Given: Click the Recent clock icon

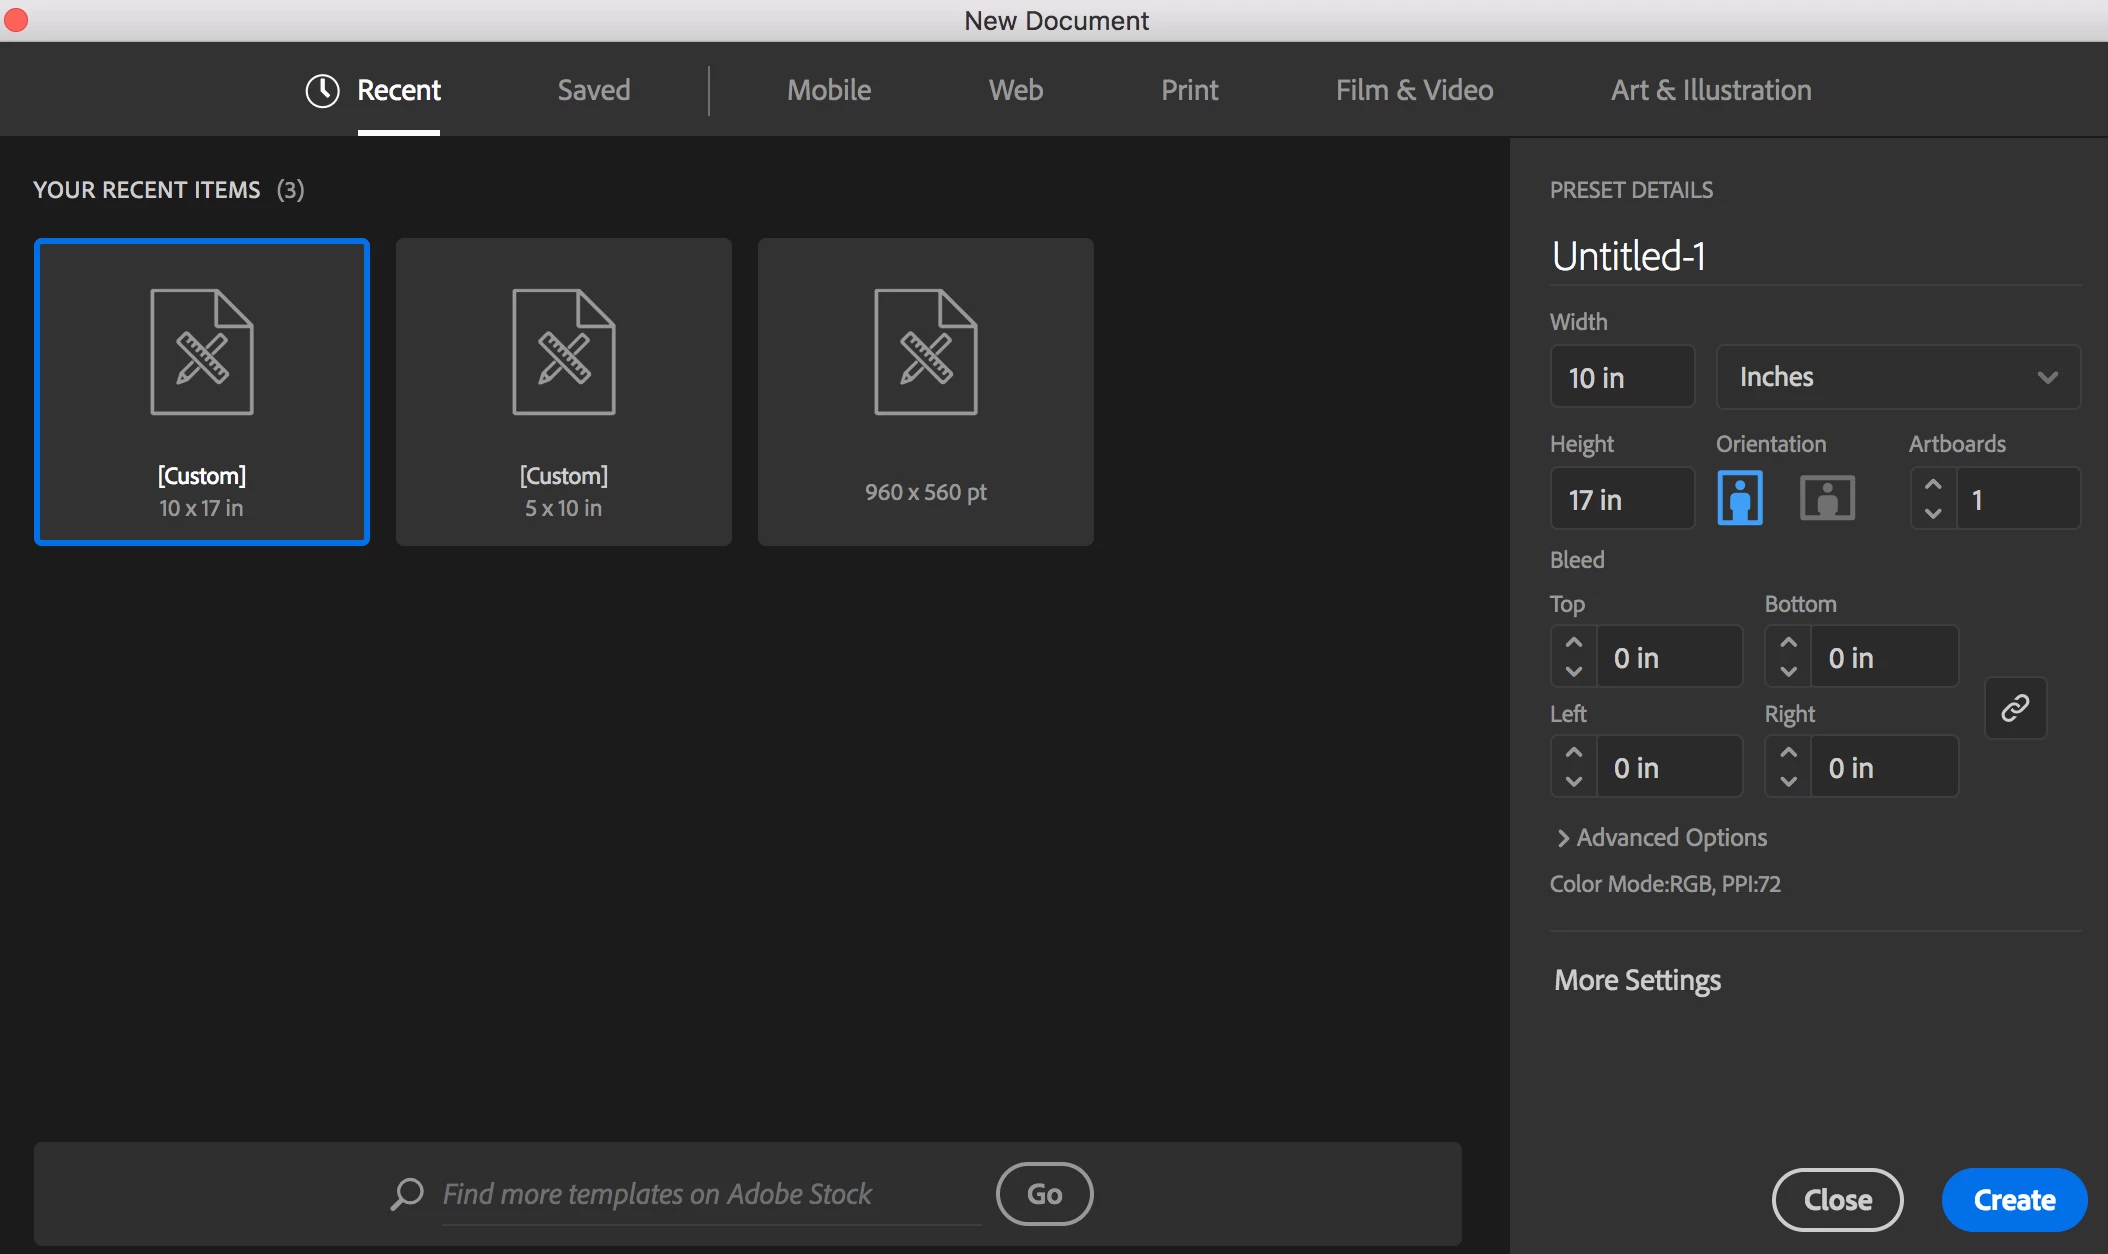Looking at the screenshot, I should (x=322, y=91).
